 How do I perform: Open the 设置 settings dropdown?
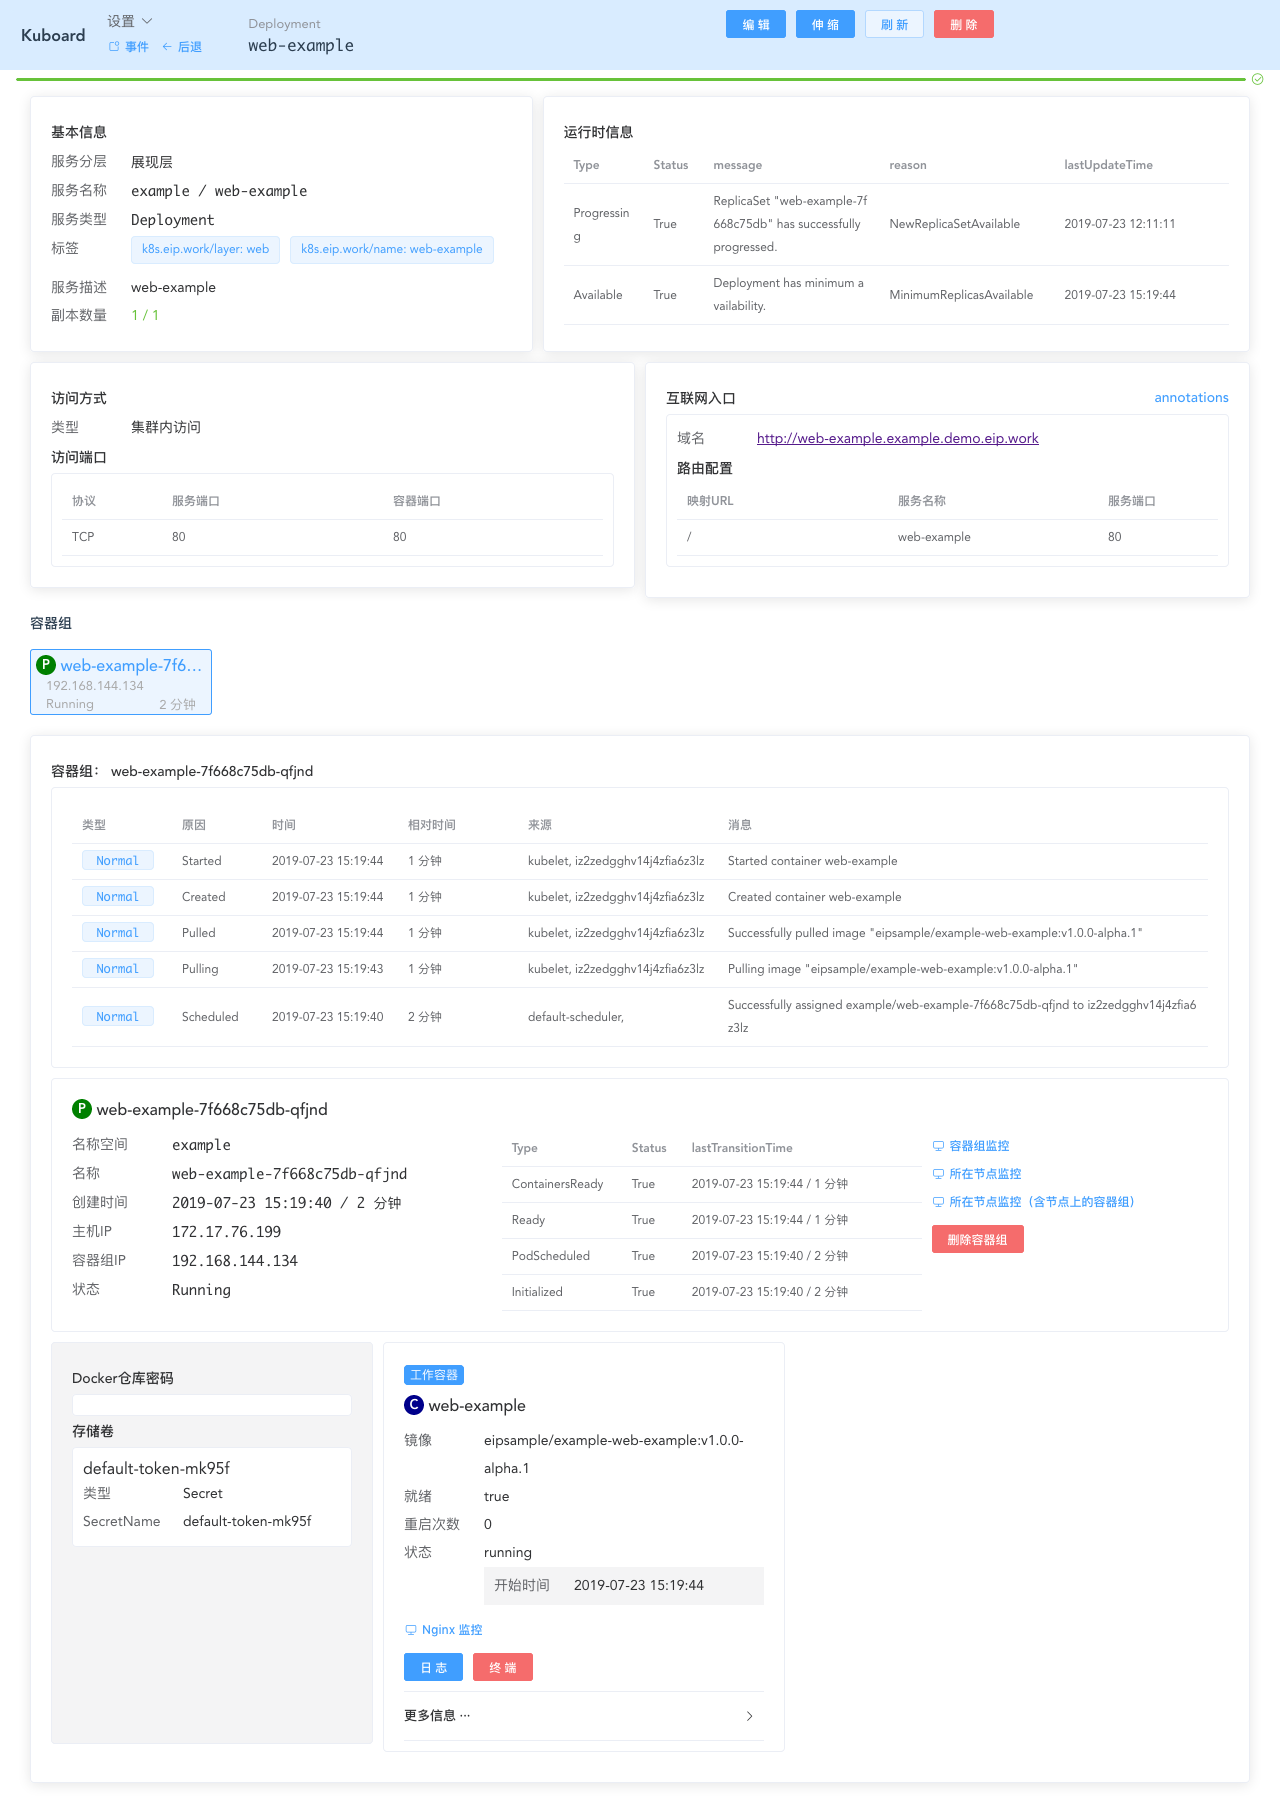[x=130, y=21]
